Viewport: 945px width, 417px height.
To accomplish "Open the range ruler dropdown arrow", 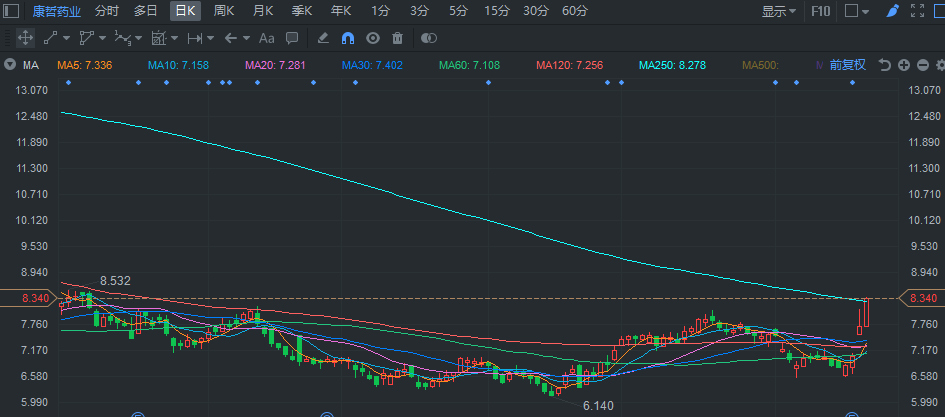I will (x=210, y=38).
